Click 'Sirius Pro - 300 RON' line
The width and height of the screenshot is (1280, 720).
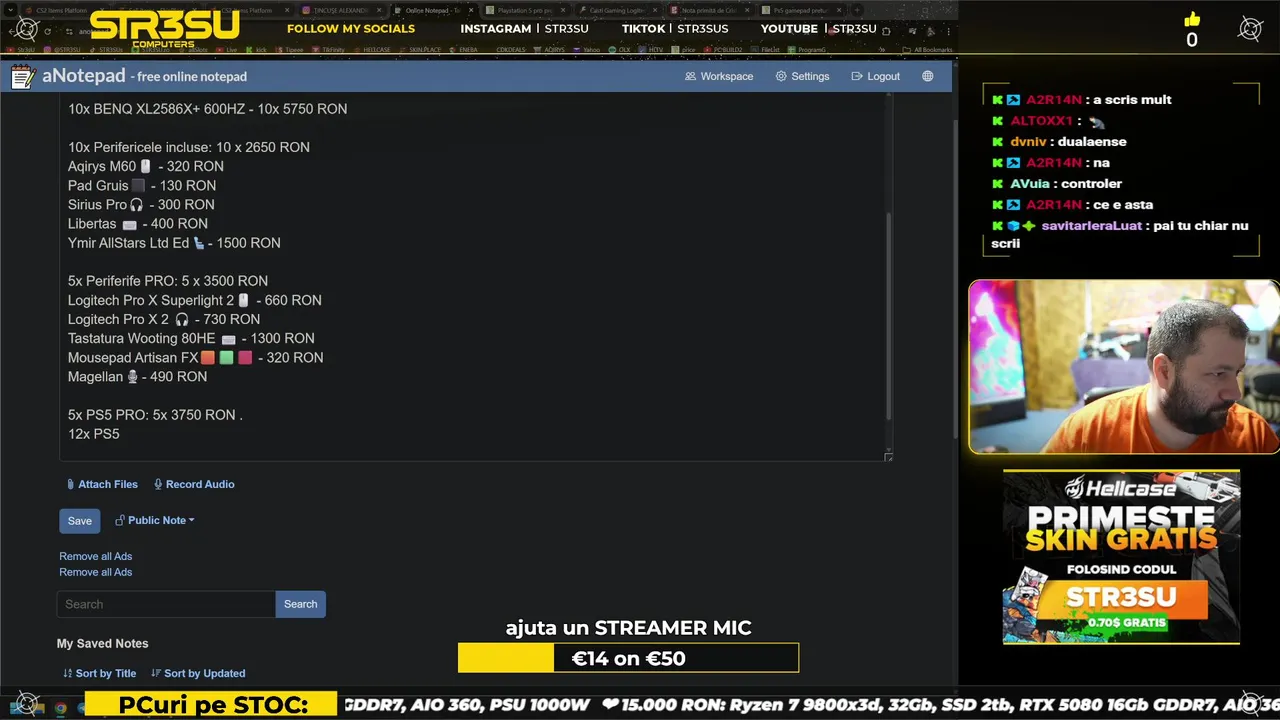pyautogui.click(x=141, y=204)
